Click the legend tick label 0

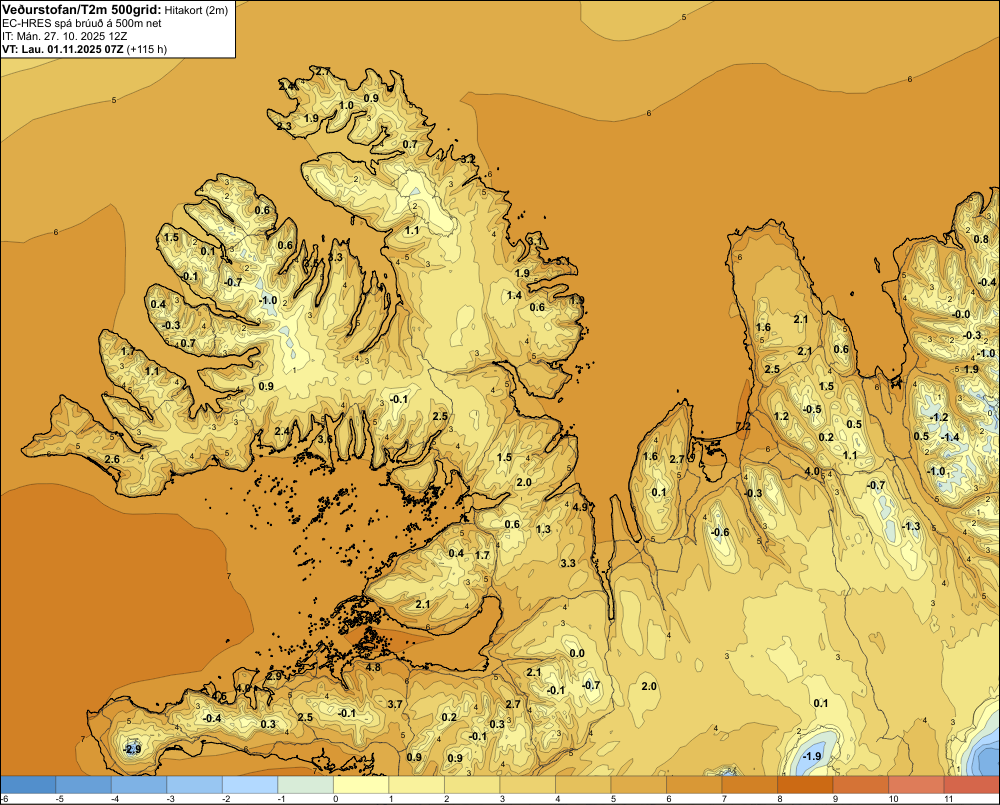click(335, 799)
